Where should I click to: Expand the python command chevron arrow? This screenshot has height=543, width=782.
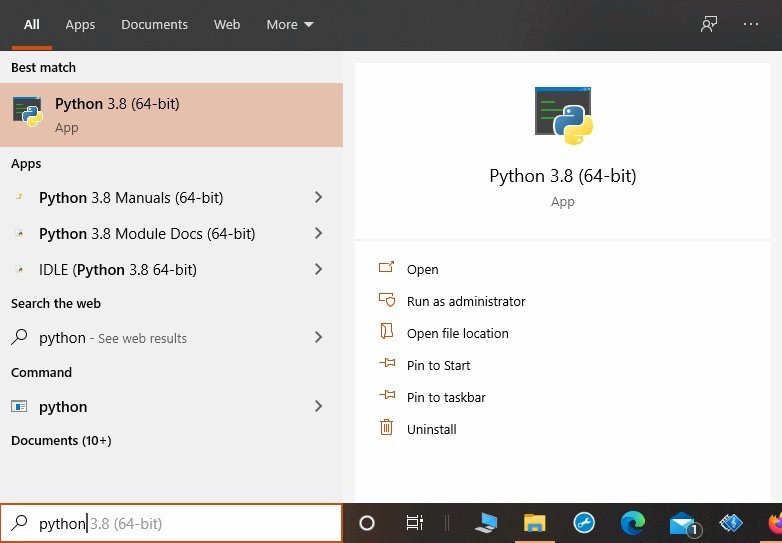[318, 406]
